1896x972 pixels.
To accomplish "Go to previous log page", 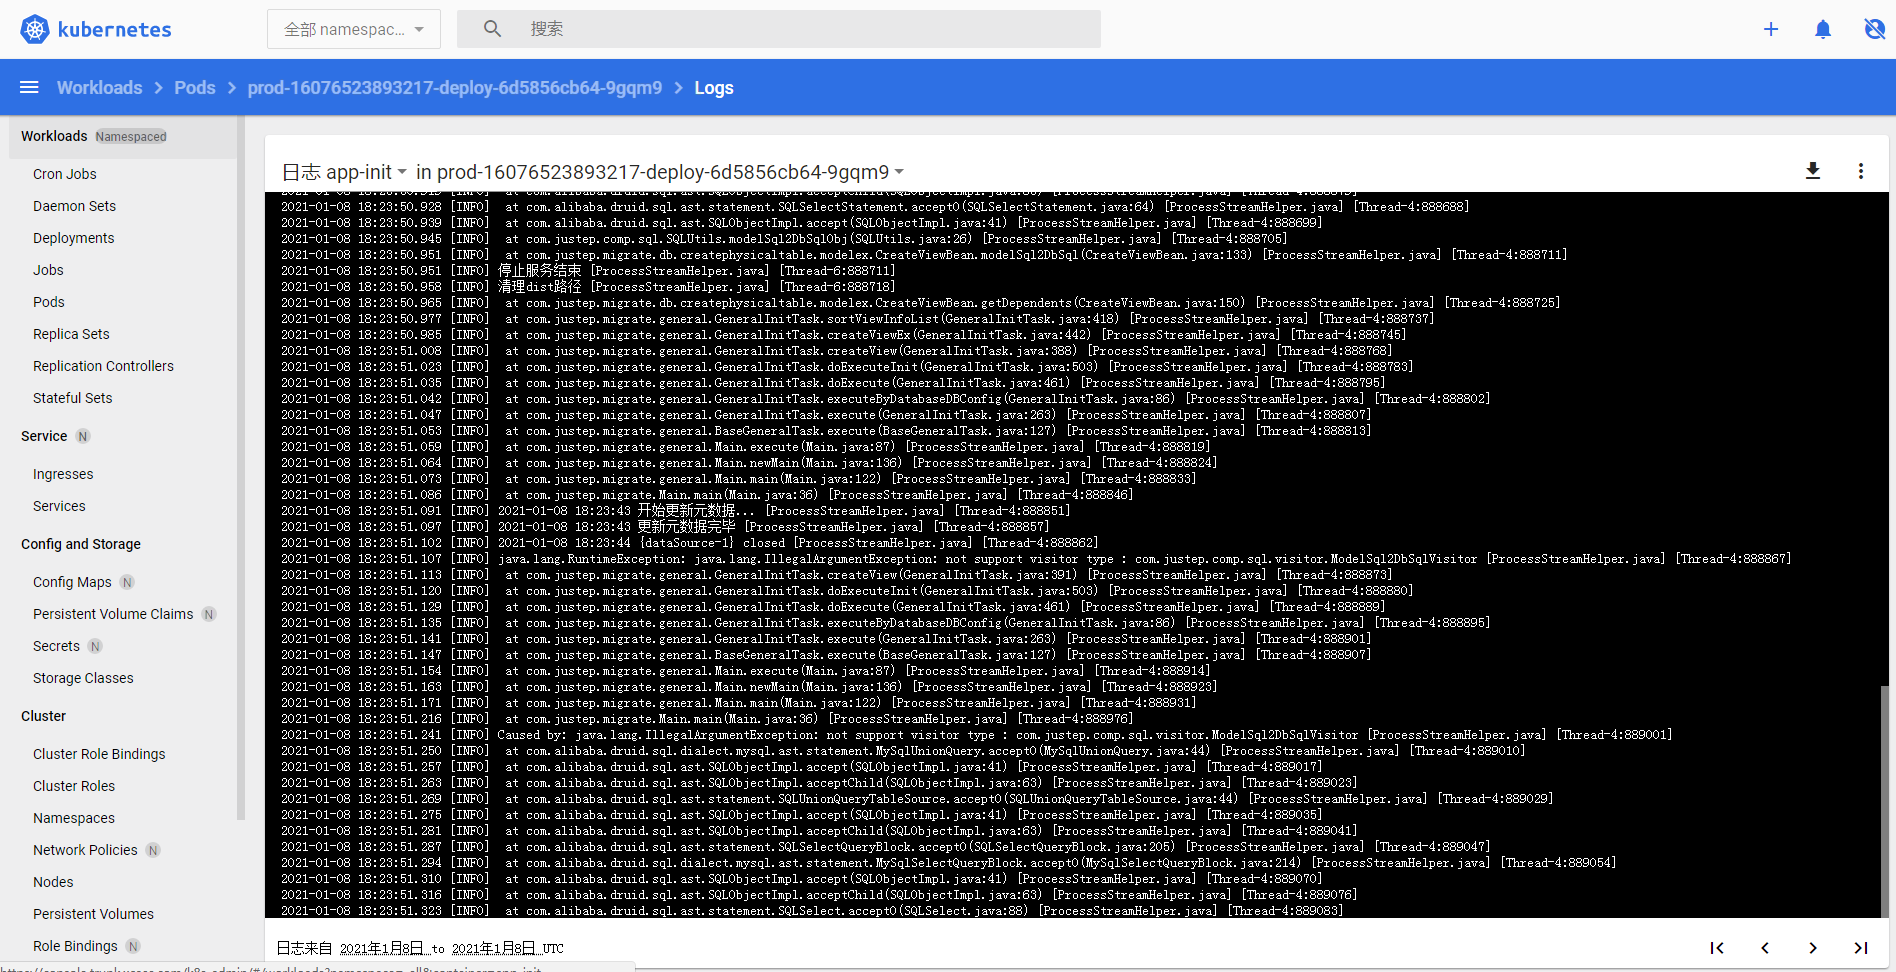I will coord(1765,948).
